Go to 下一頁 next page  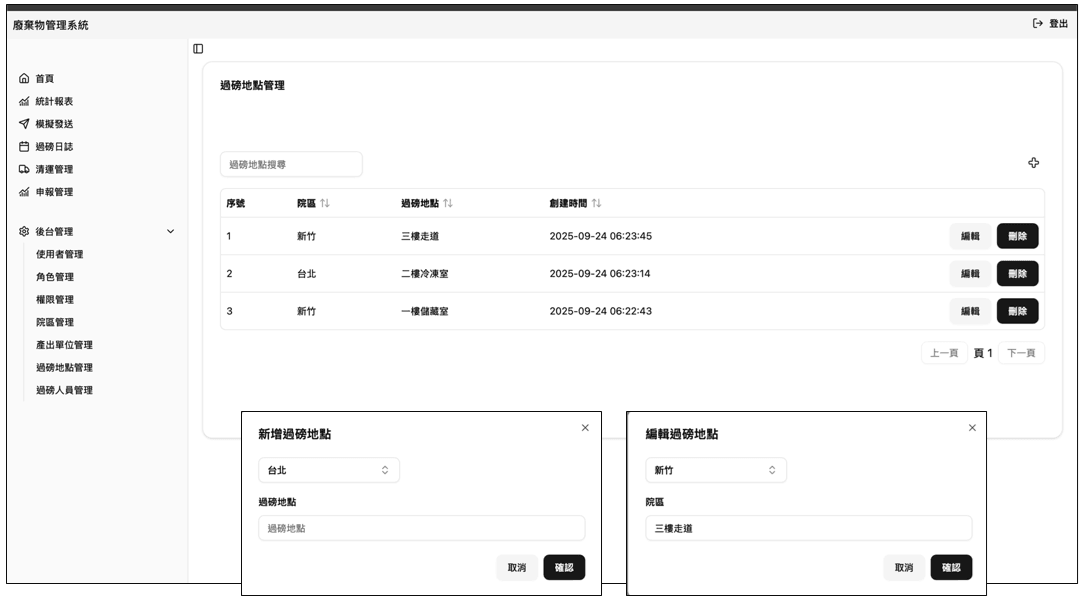pyautogui.click(x=1021, y=353)
